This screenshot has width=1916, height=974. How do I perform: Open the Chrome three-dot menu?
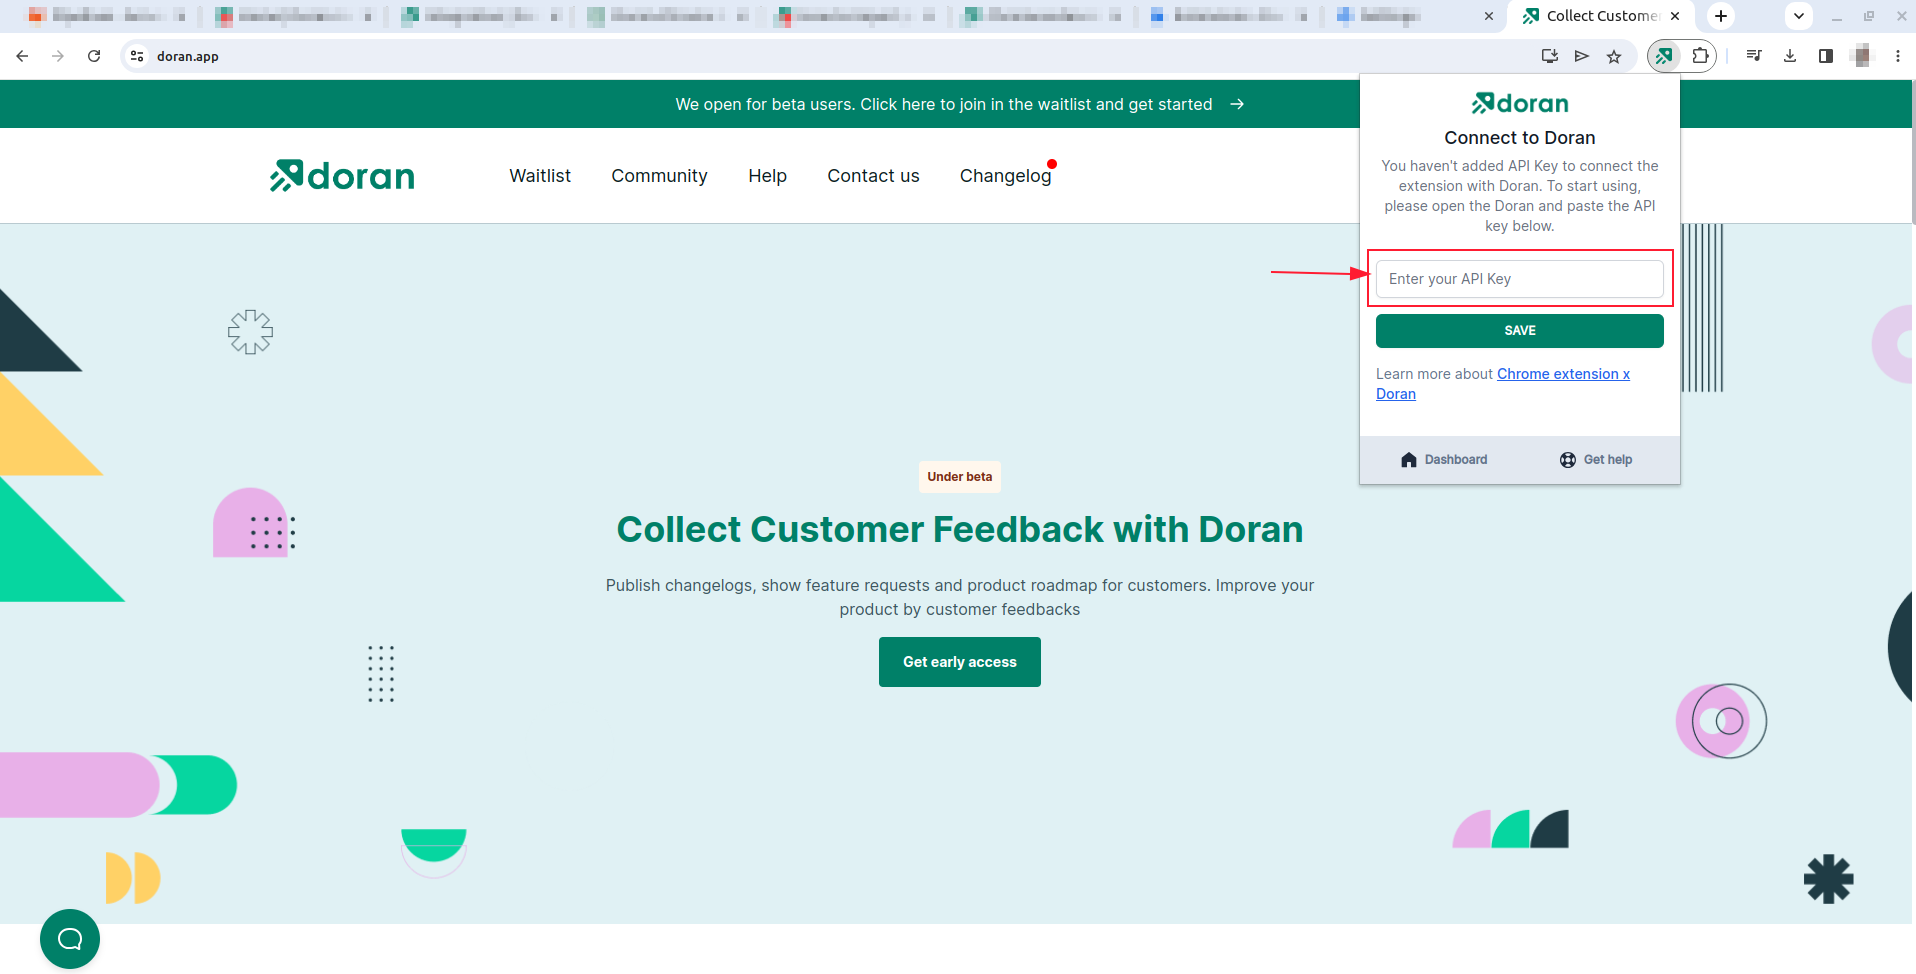click(x=1898, y=56)
